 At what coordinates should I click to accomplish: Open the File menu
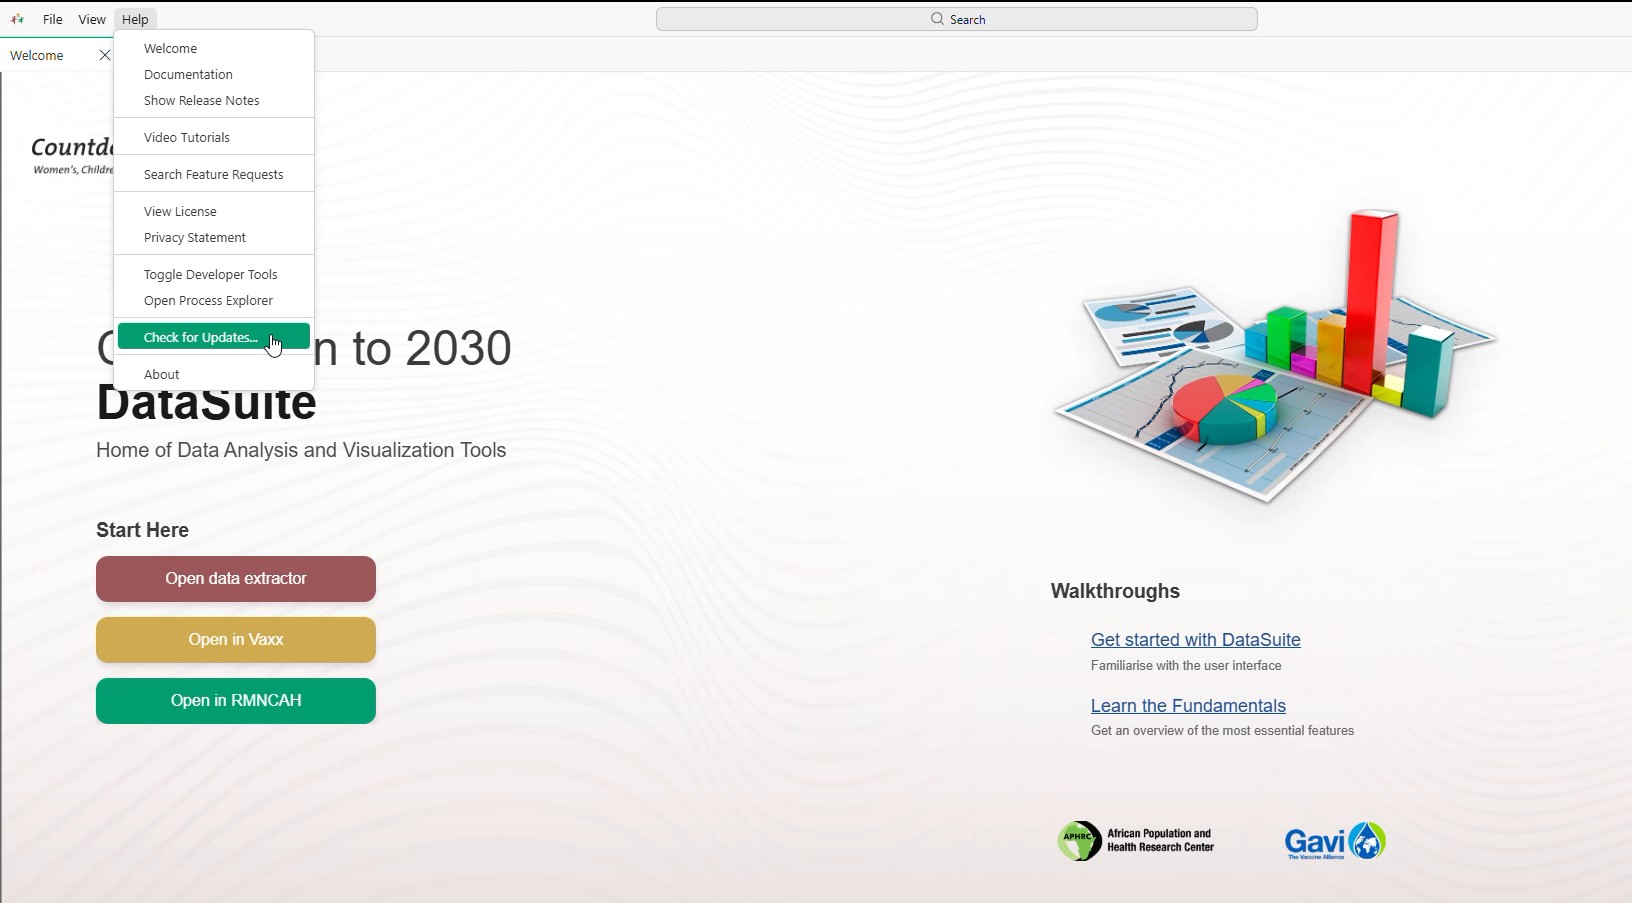click(x=53, y=19)
